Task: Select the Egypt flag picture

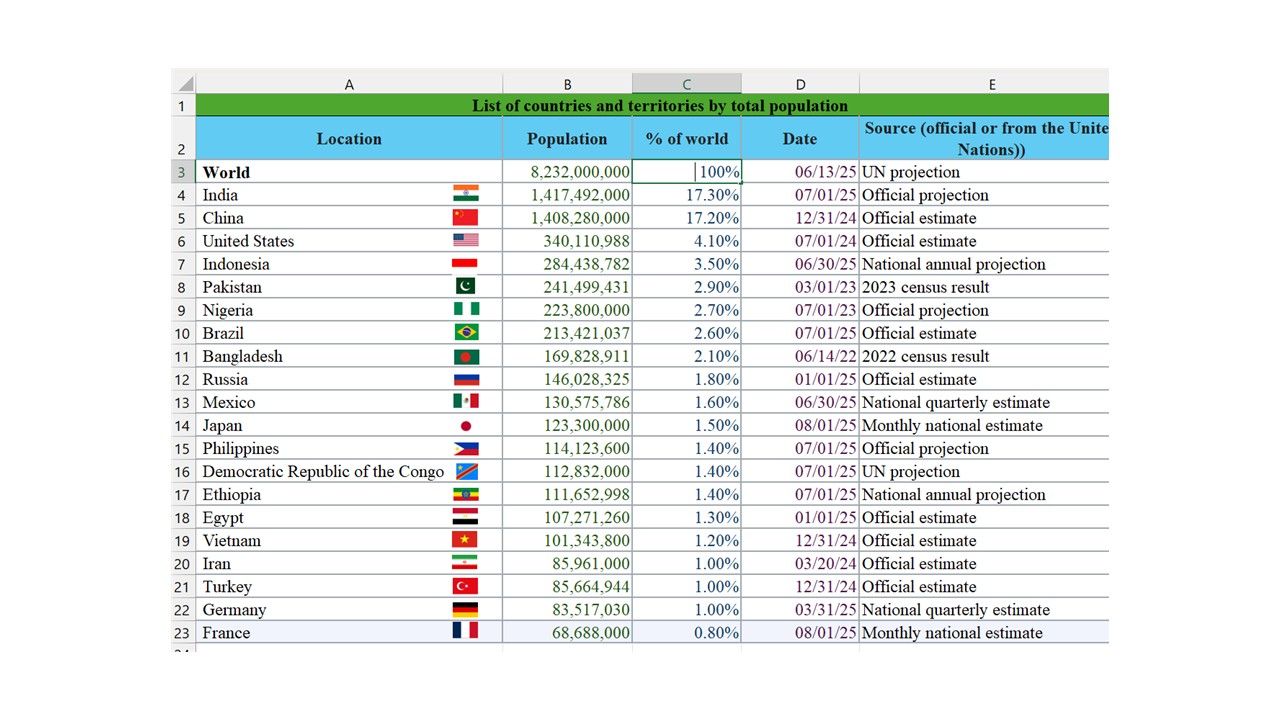Action: tap(465, 517)
